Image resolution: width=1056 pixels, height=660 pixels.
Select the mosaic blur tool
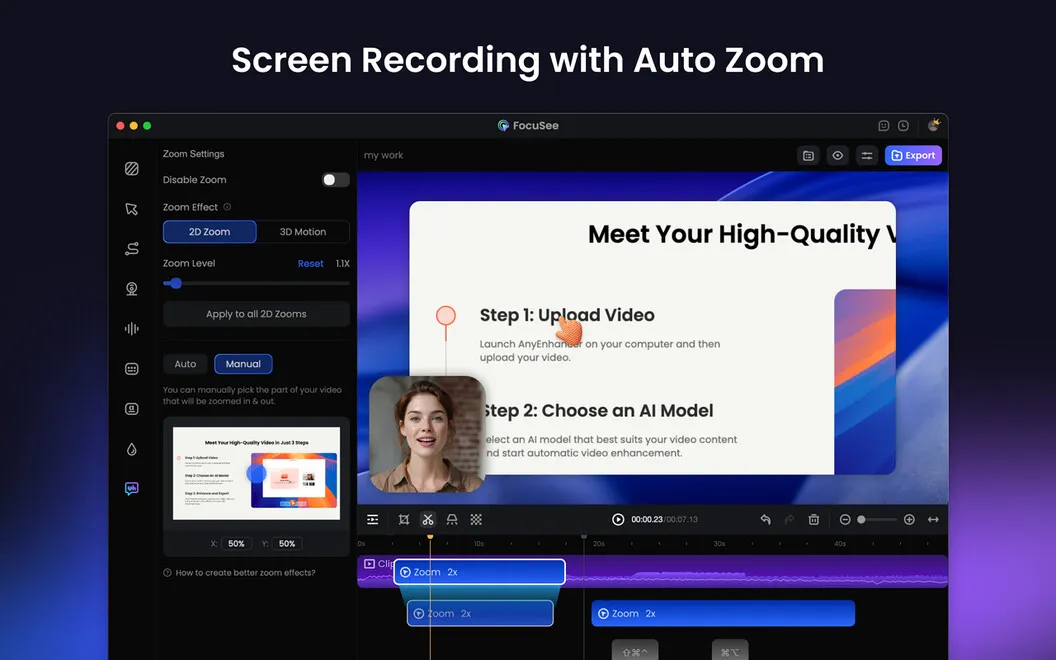[476, 519]
